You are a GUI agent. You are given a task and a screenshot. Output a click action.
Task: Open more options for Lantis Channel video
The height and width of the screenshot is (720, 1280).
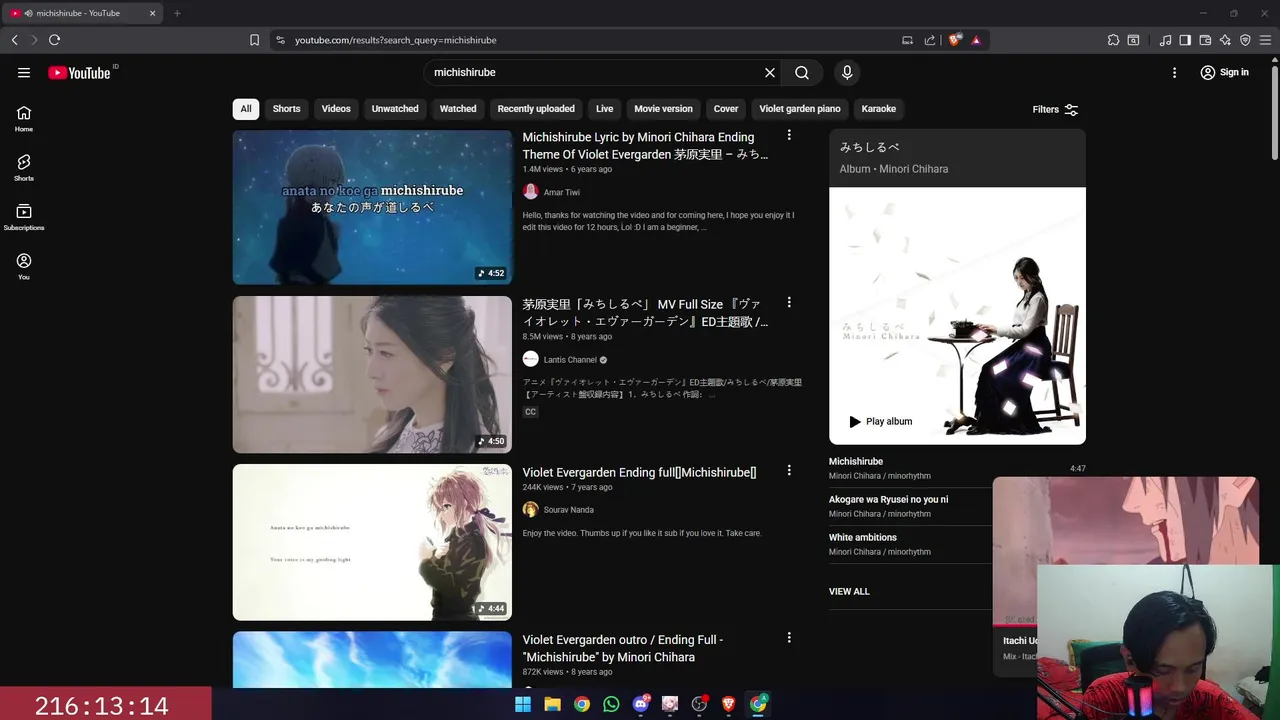789,302
